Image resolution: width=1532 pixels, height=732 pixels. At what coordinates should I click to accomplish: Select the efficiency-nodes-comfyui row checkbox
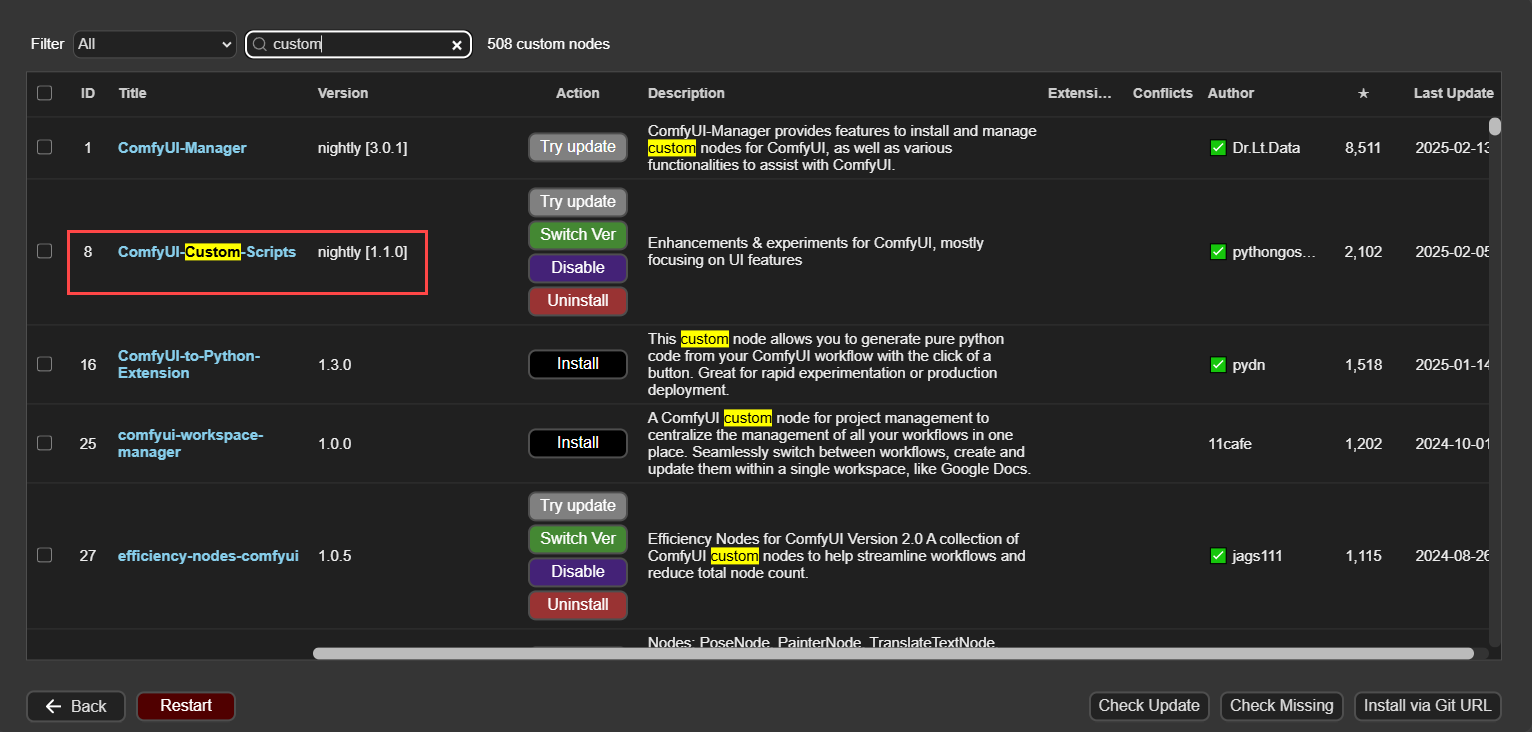(x=44, y=555)
